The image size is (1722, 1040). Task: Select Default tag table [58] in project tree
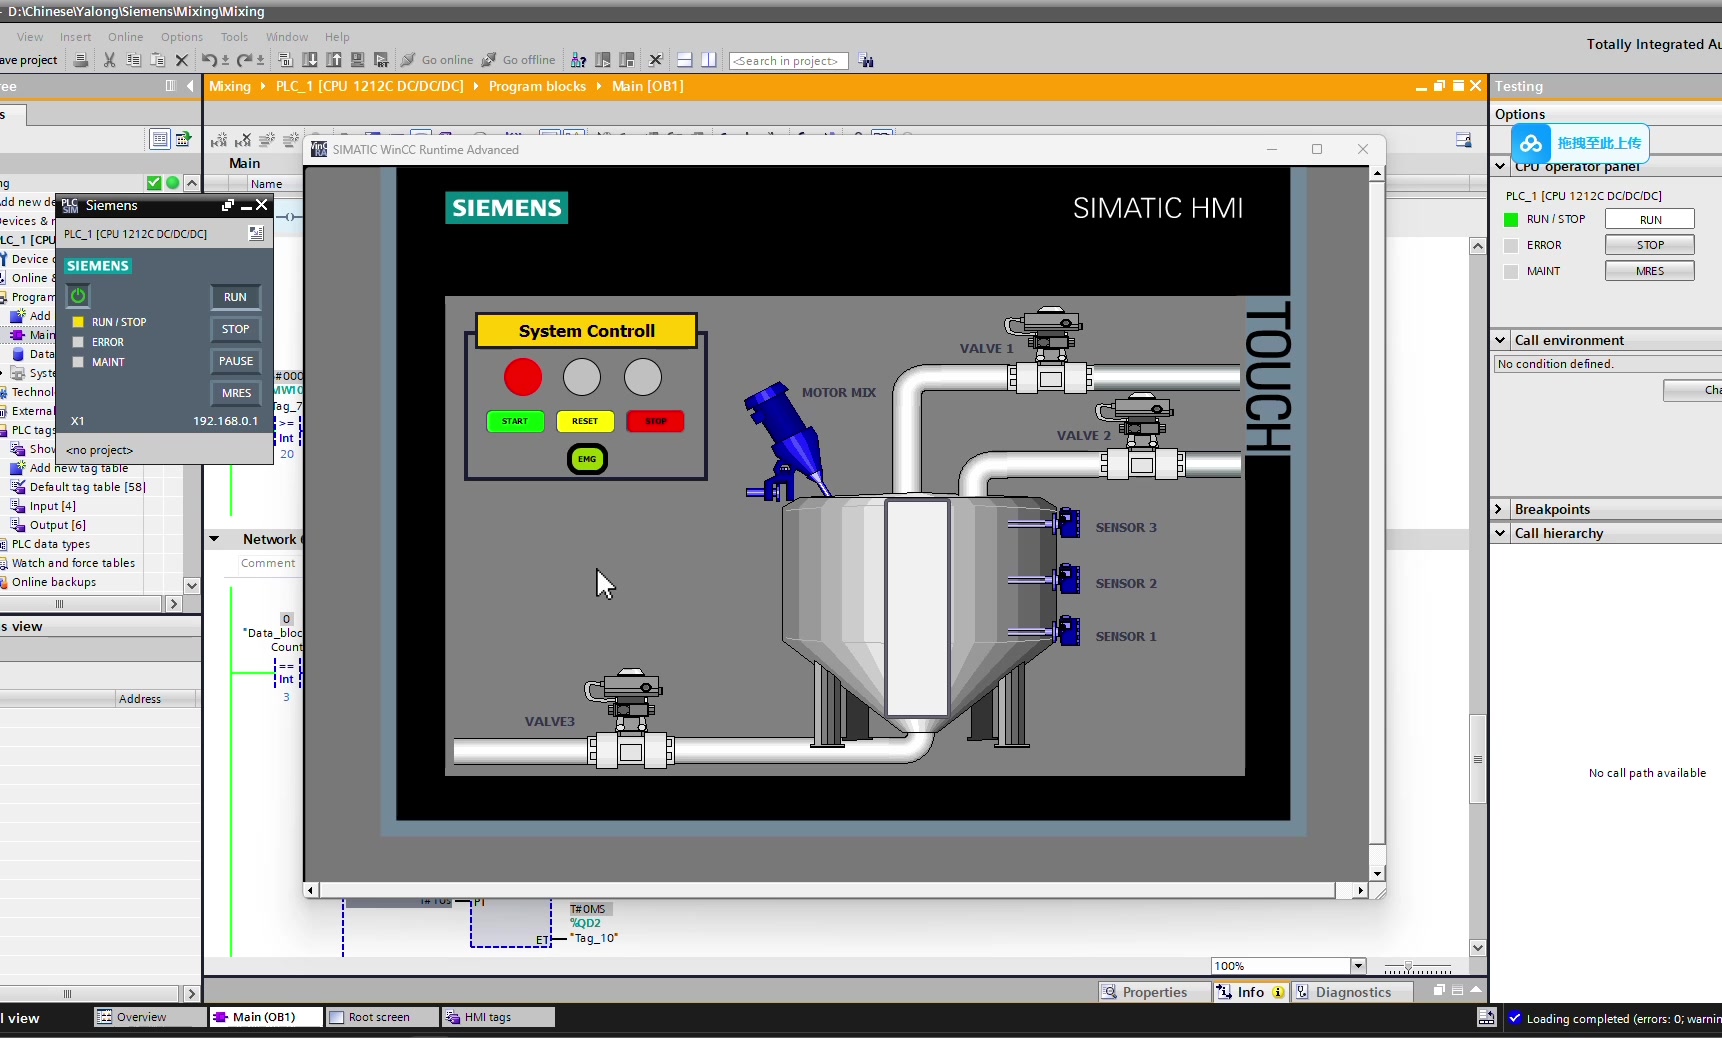coord(87,487)
